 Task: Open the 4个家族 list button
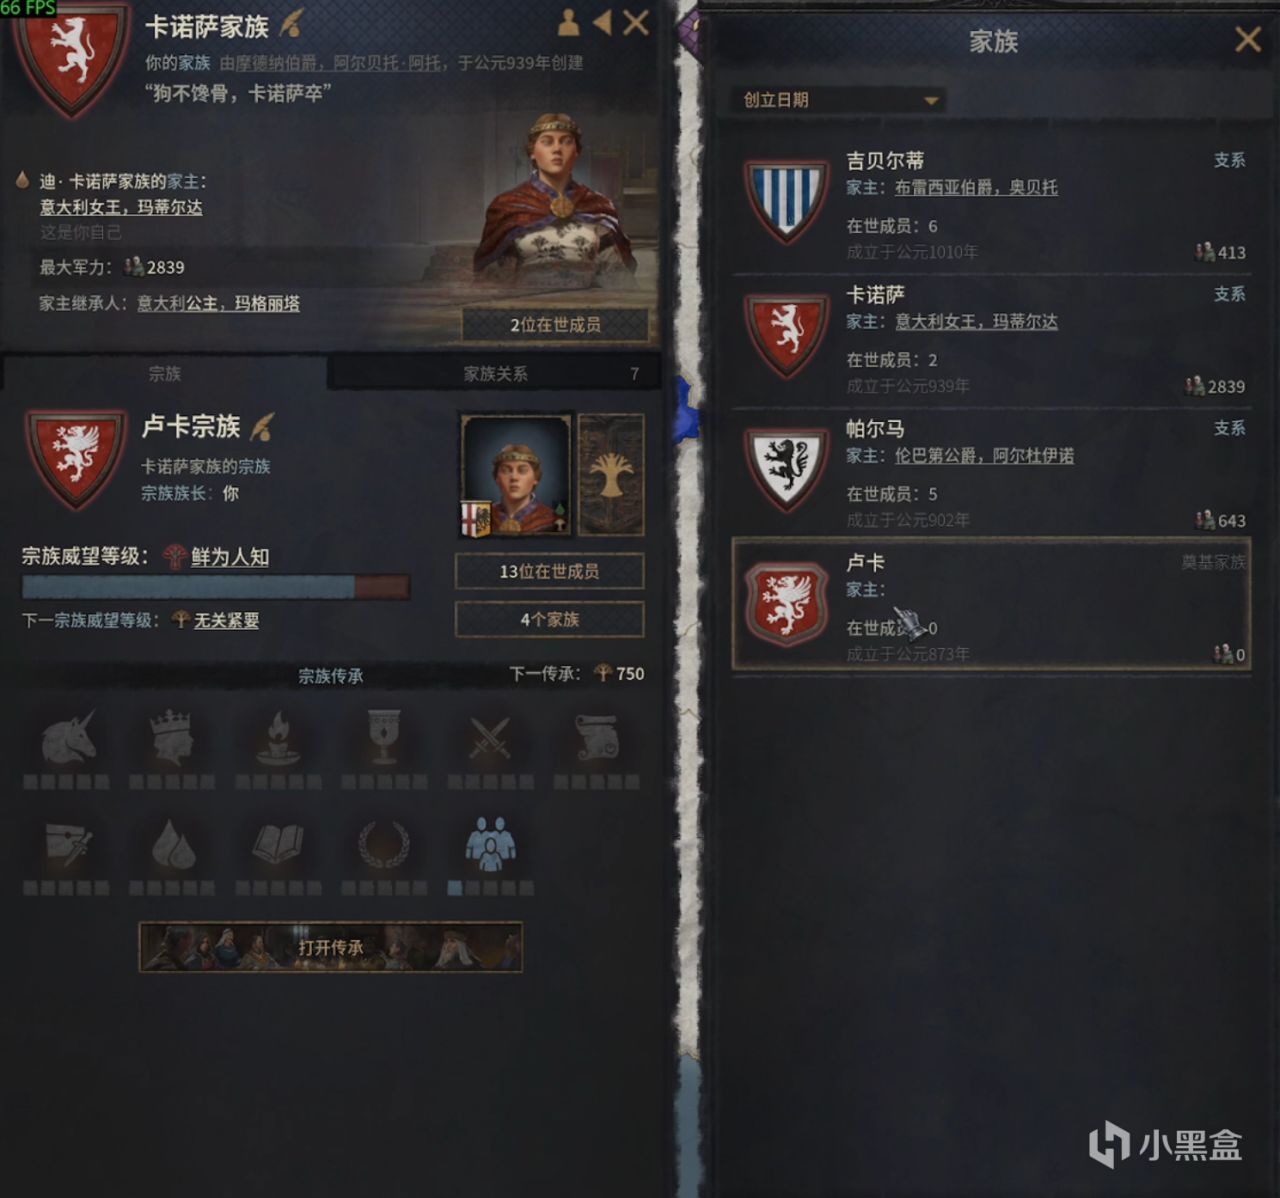549,620
